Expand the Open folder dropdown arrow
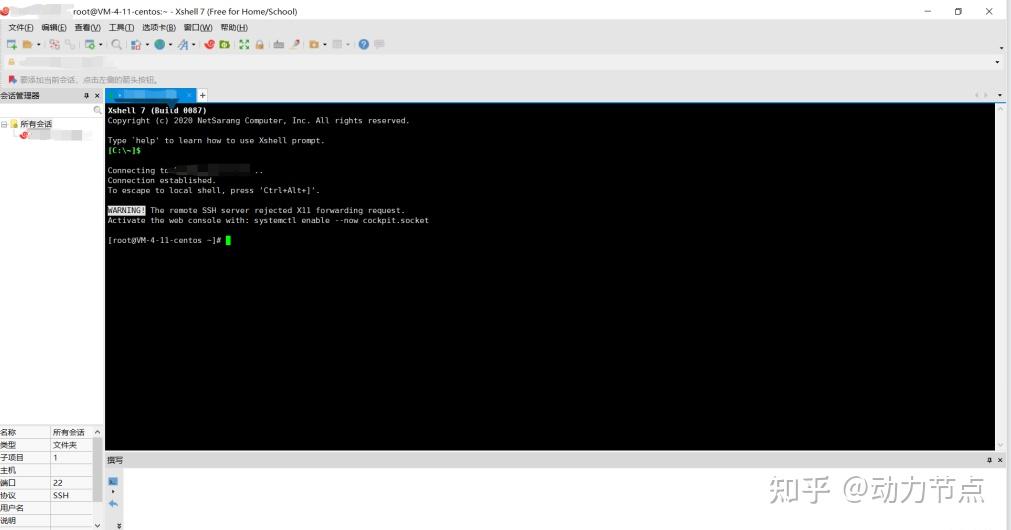The height and width of the screenshot is (530, 1011). coord(39,44)
